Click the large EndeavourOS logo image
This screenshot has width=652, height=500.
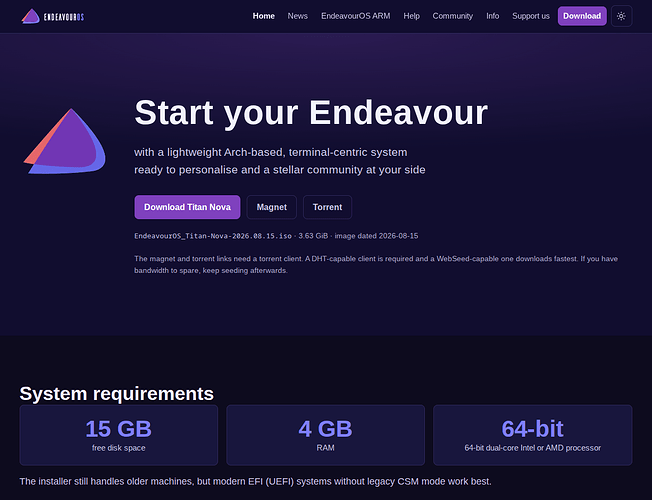click(x=65, y=141)
